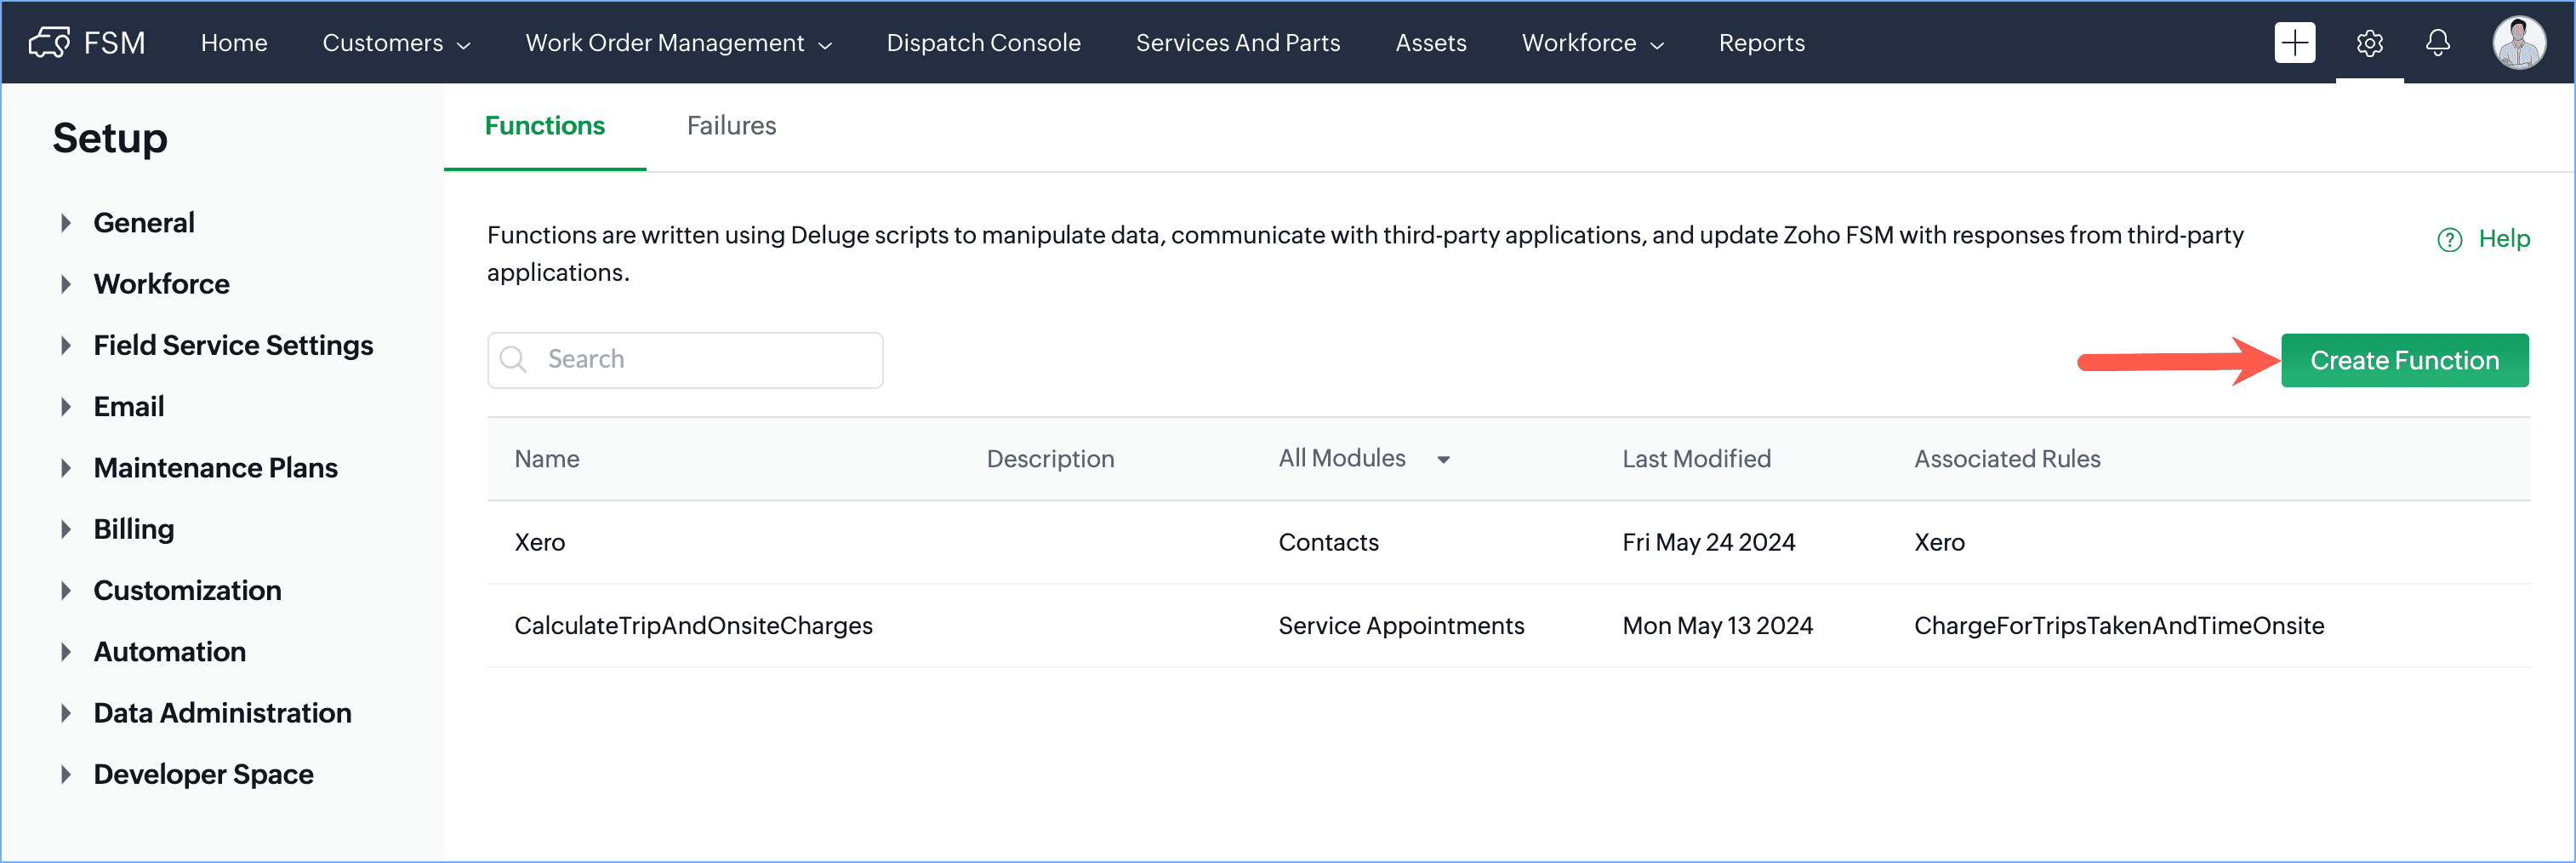Click the Associated Rules column header

coord(2007,459)
